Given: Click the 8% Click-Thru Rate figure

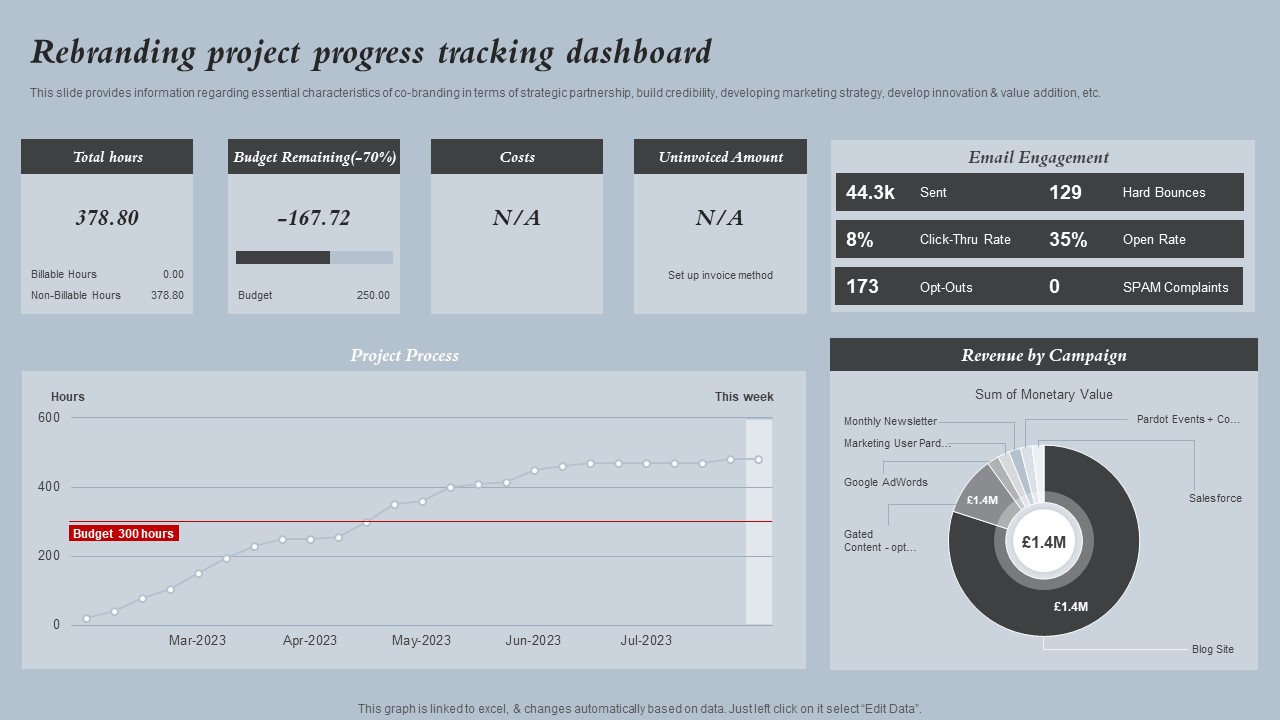Looking at the screenshot, I should [860, 239].
